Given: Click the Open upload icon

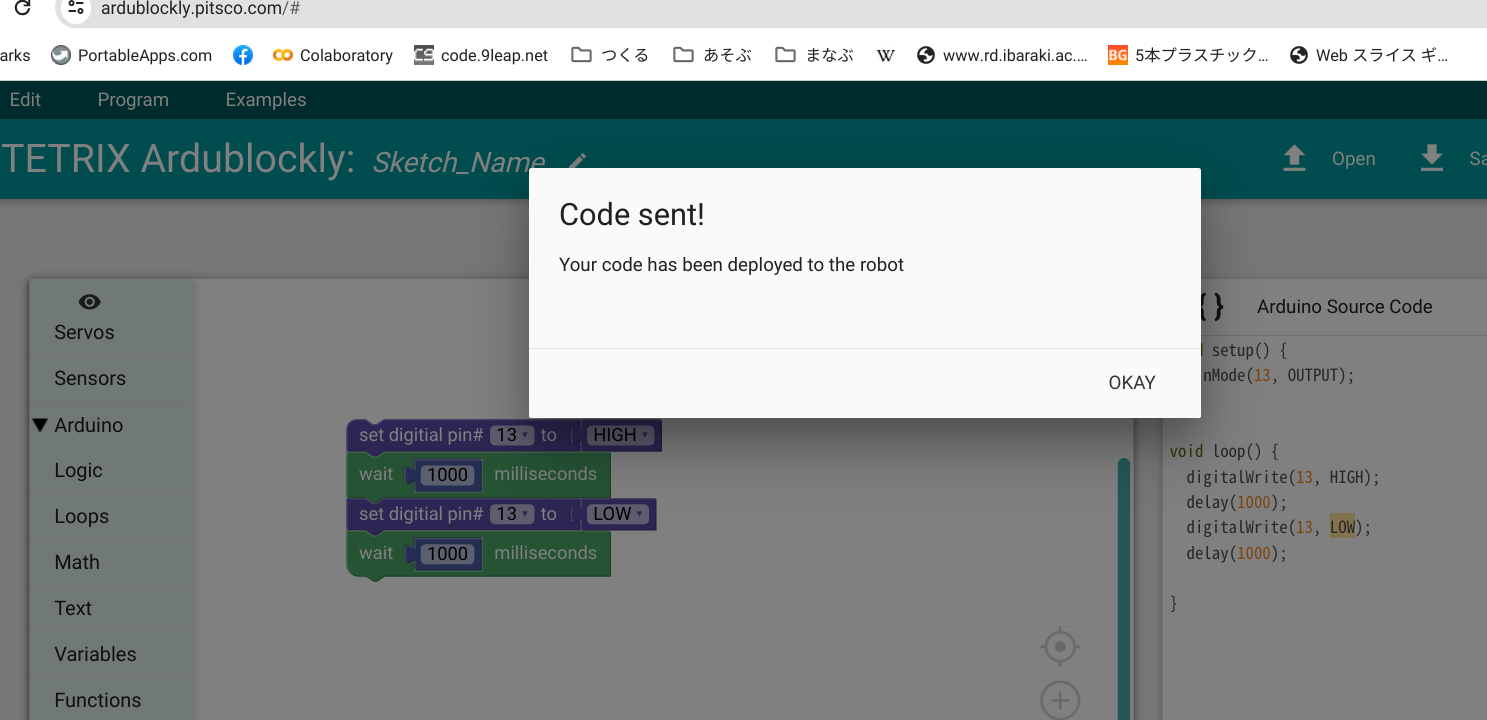Looking at the screenshot, I should (1294, 158).
